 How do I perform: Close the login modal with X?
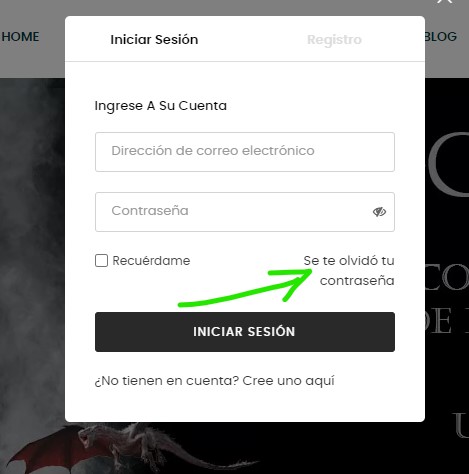tap(445, 2)
